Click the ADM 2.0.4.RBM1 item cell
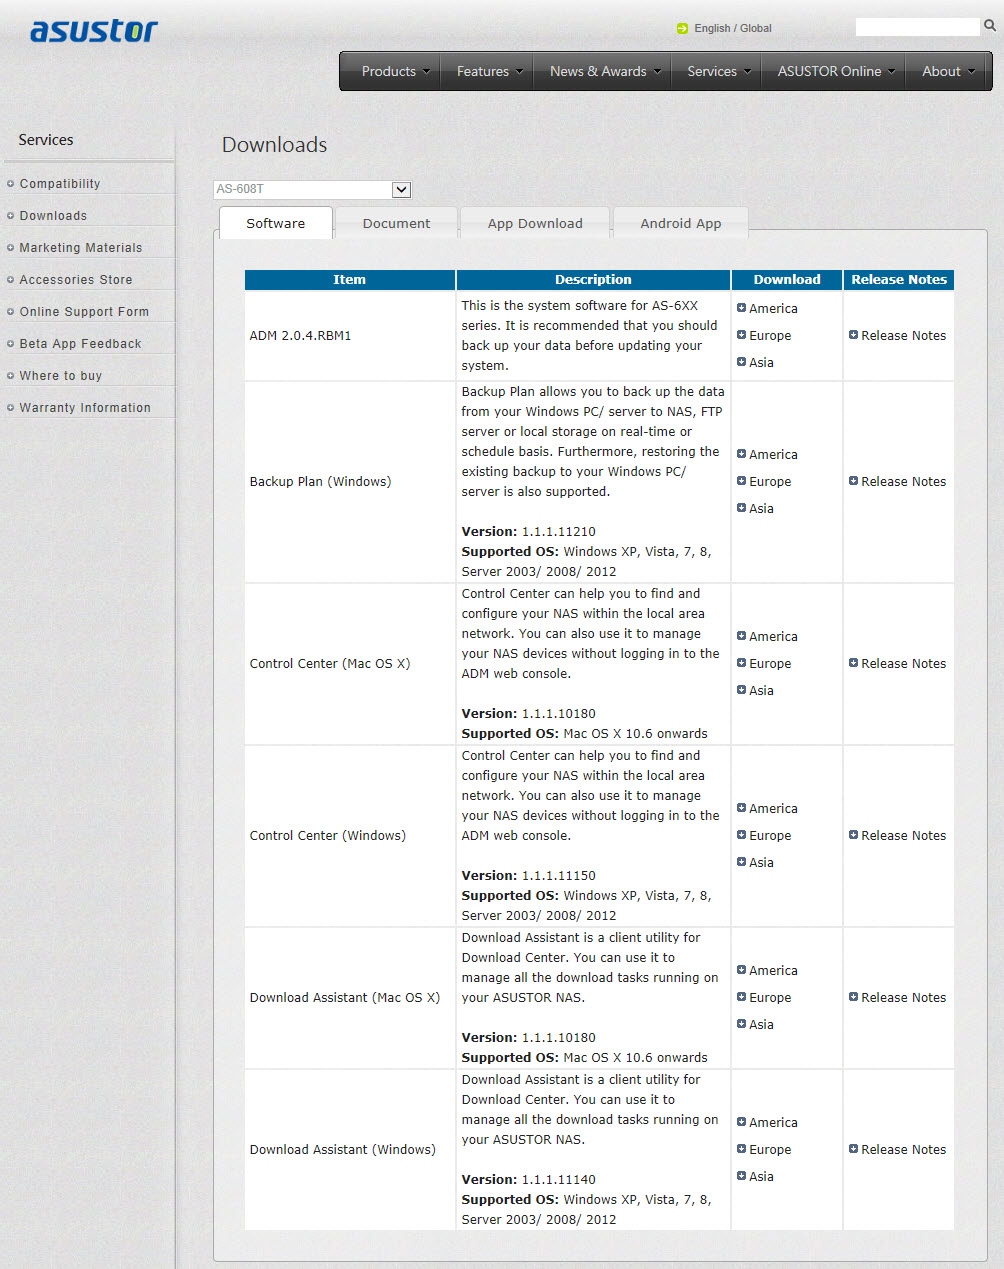This screenshot has height=1269, width=1004. pos(350,336)
